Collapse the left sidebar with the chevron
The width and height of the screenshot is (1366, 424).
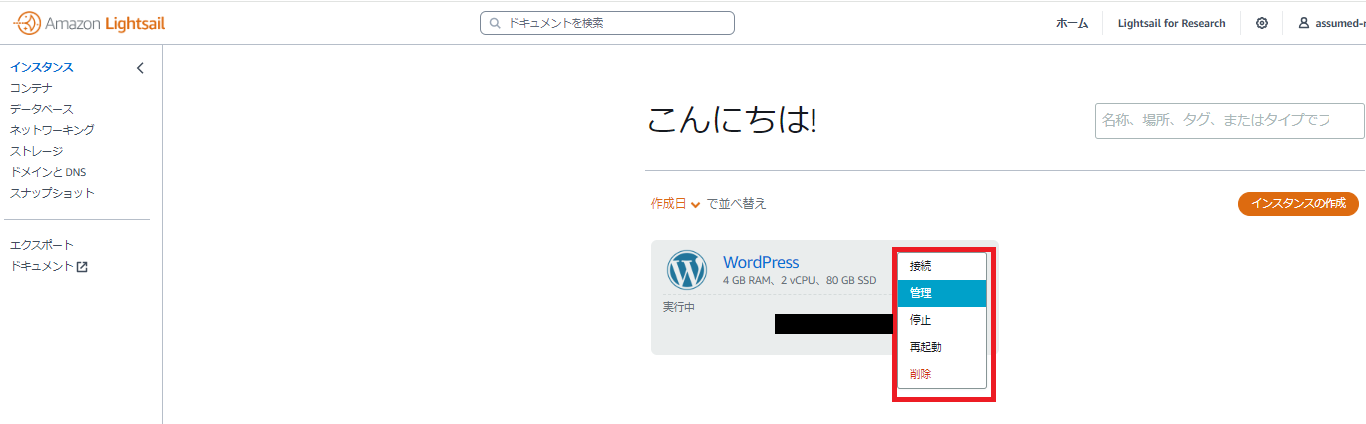pos(140,68)
